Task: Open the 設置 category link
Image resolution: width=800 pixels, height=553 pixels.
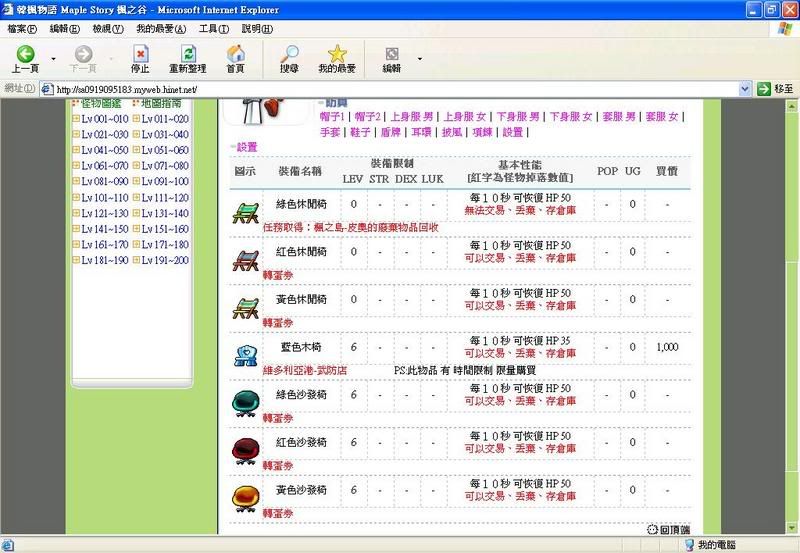Action: 513,132
